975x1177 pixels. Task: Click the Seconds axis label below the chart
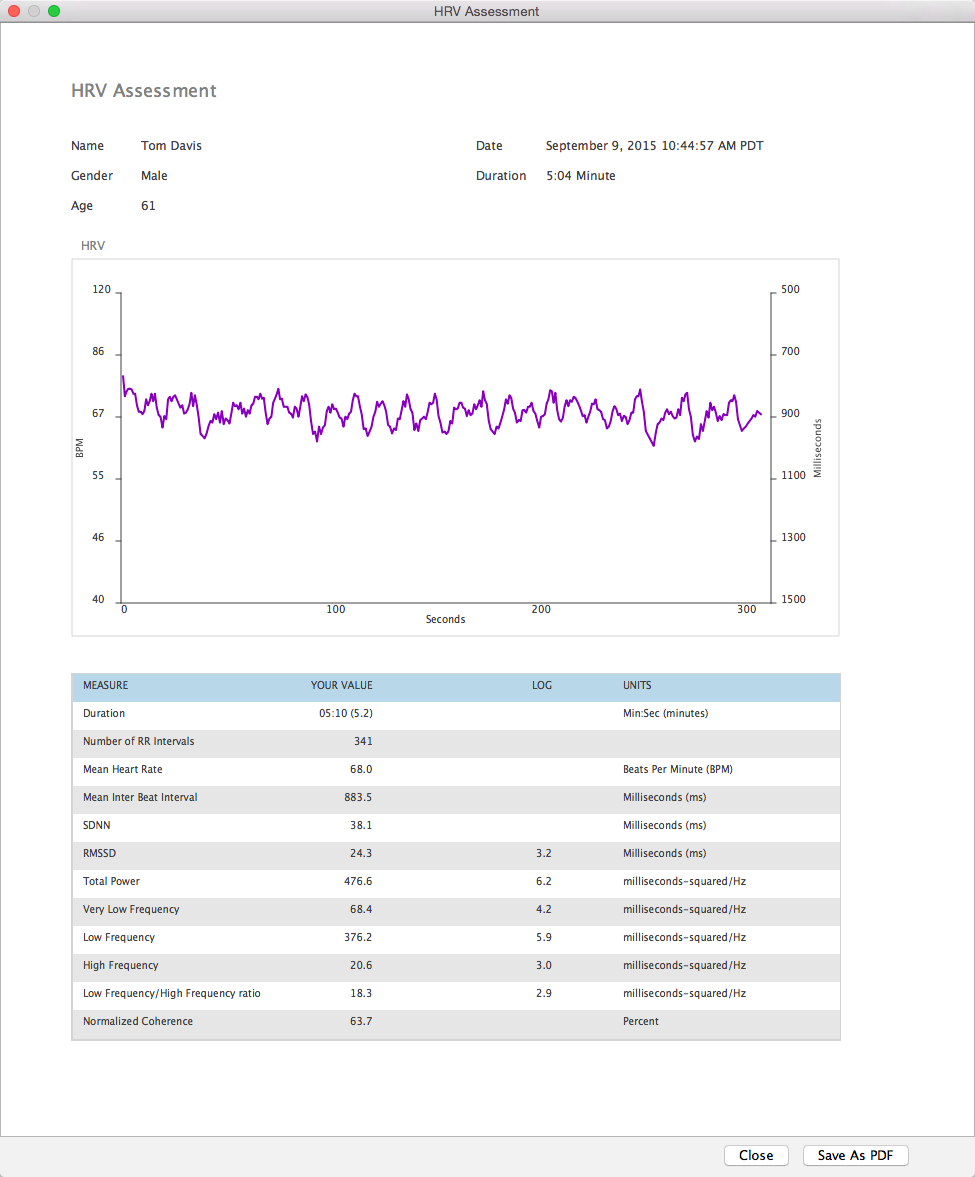pos(445,618)
